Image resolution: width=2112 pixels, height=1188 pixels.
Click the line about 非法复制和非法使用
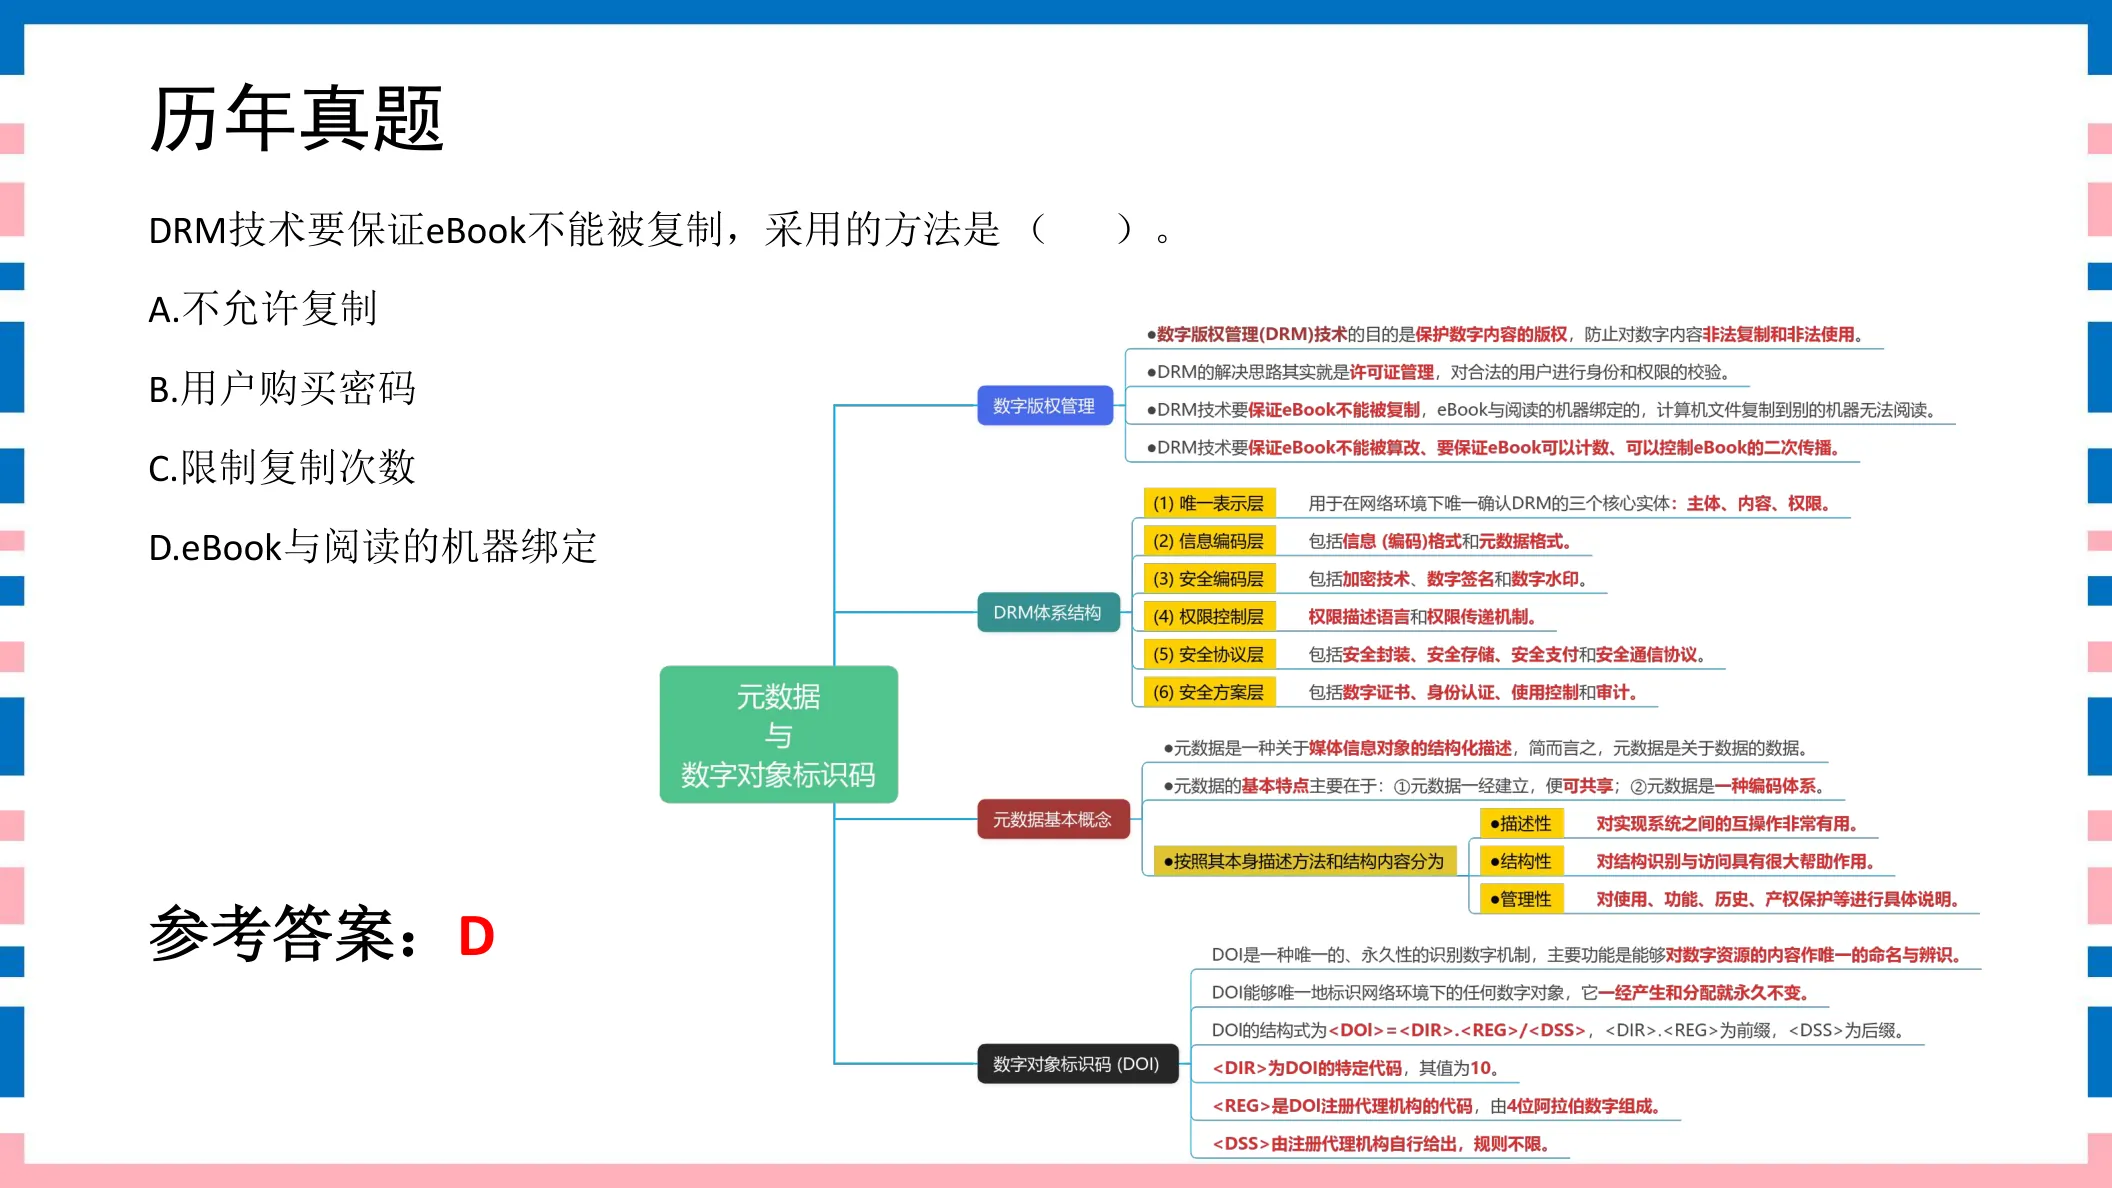[x=1505, y=334]
